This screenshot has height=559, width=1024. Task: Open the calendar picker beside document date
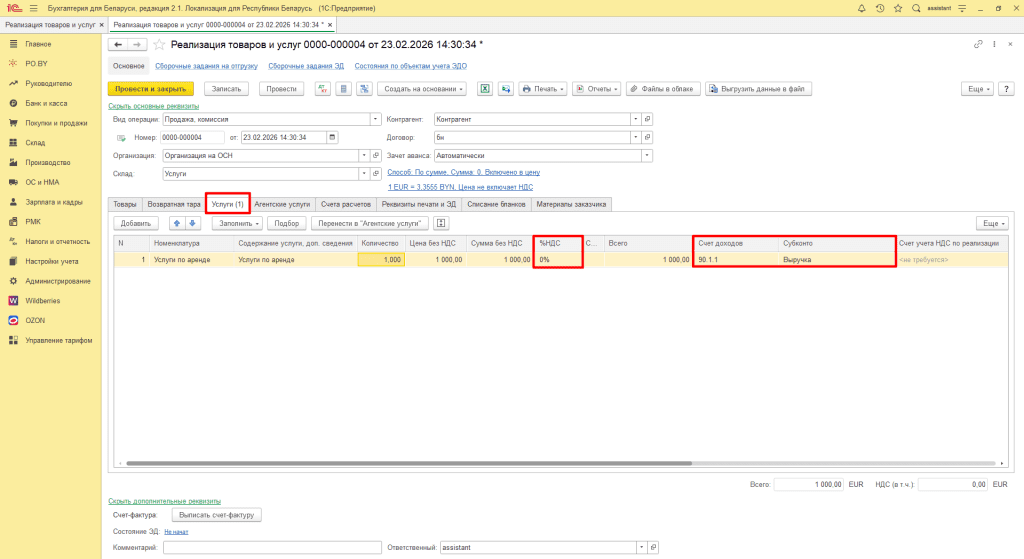[332, 137]
